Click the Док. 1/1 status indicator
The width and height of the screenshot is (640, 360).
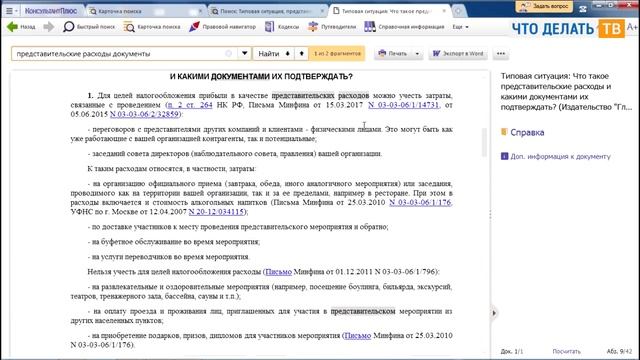pos(511,351)
